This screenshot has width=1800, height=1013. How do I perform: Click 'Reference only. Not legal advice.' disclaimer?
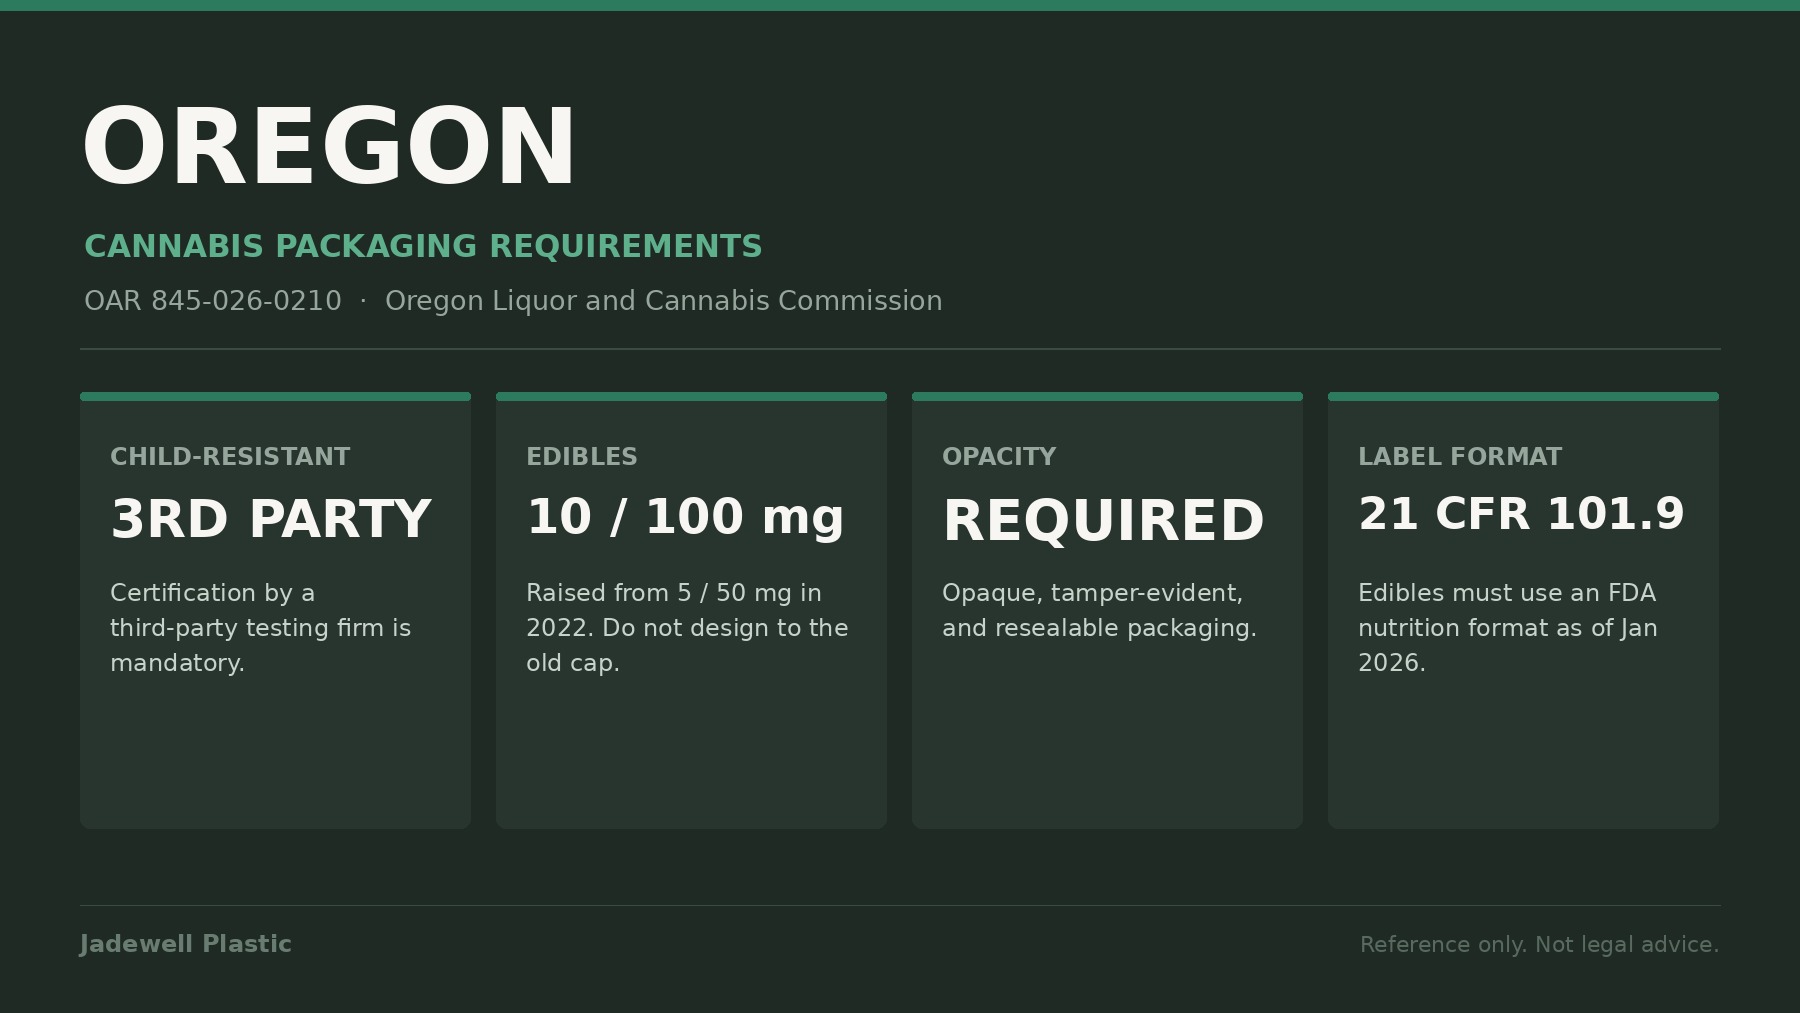[1539, 945]
